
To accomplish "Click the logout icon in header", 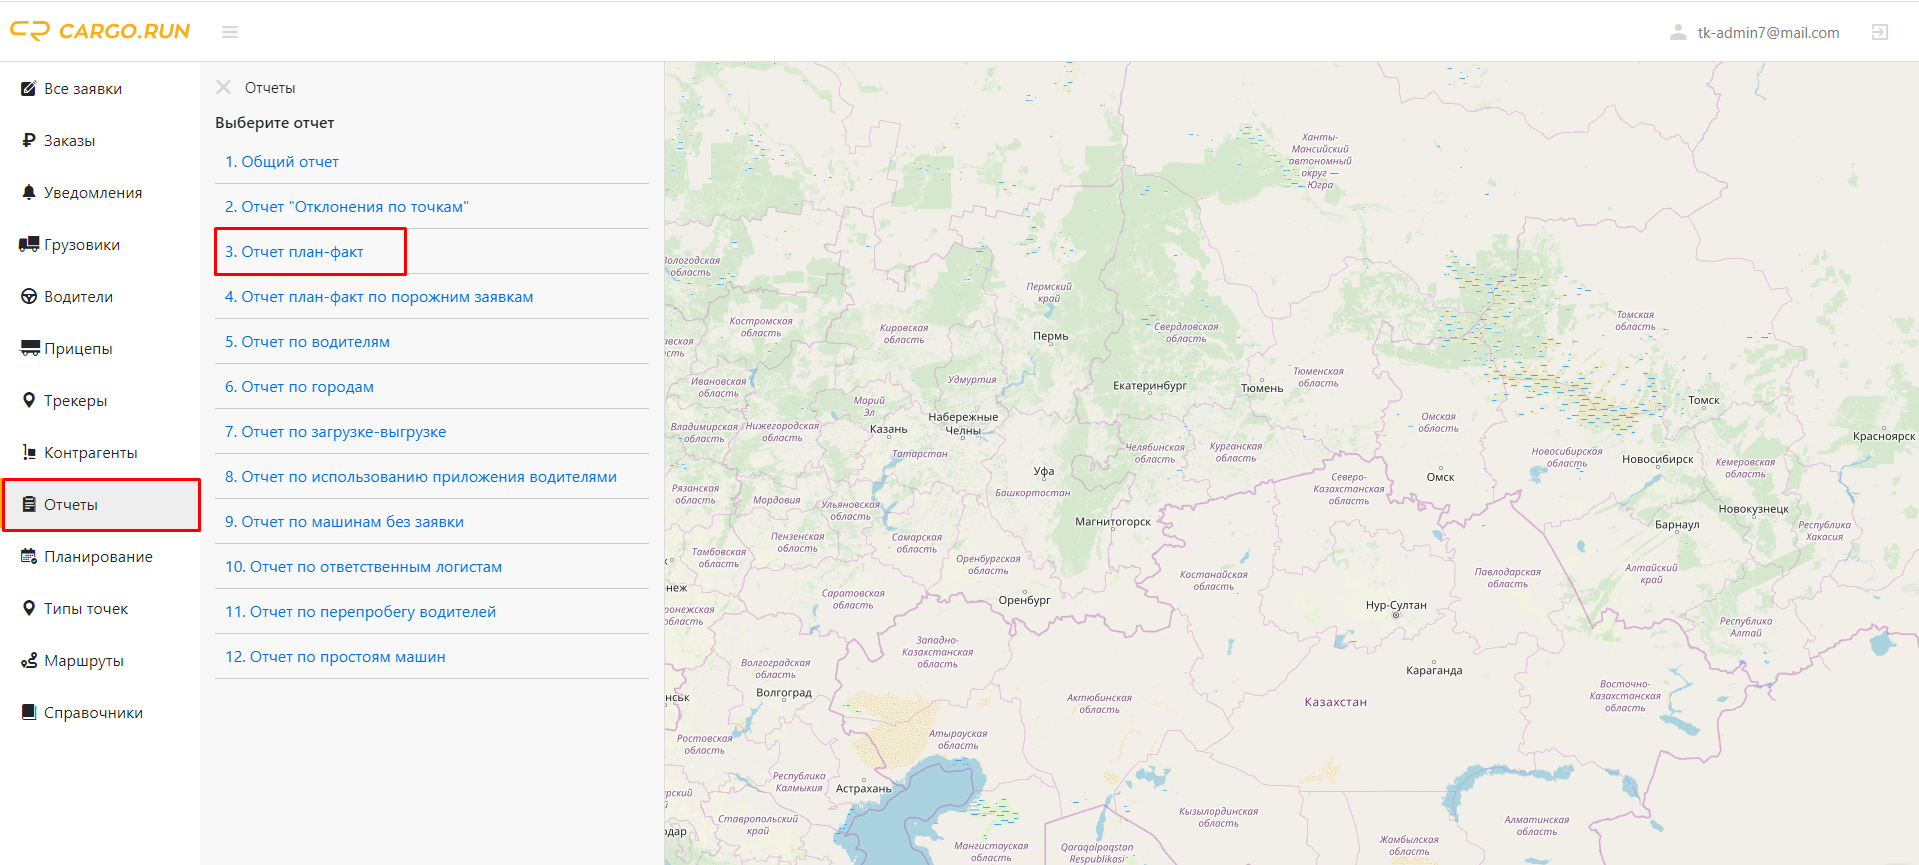I will pyautogui.click(x=1880, y=32).
